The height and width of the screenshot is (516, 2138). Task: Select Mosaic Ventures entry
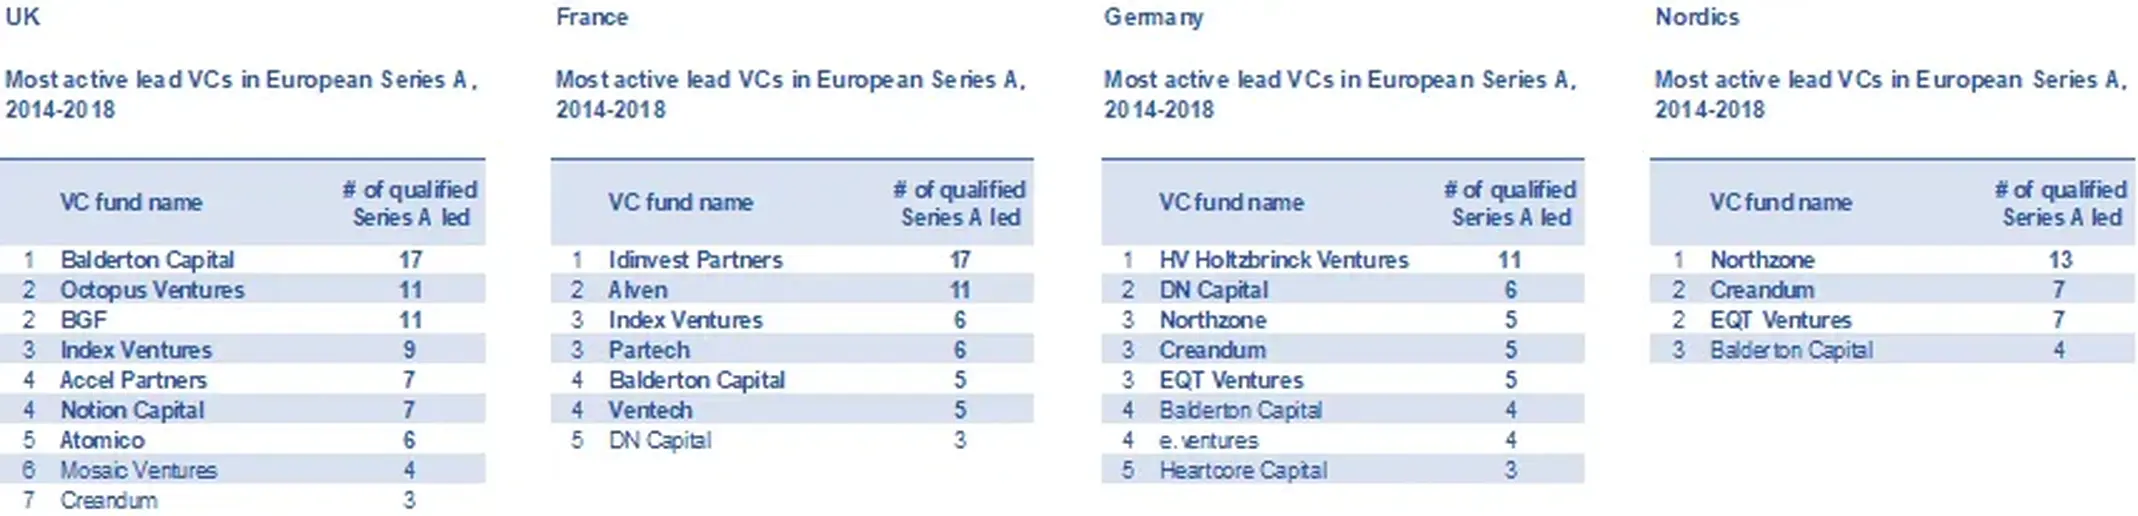coord(138,470)
